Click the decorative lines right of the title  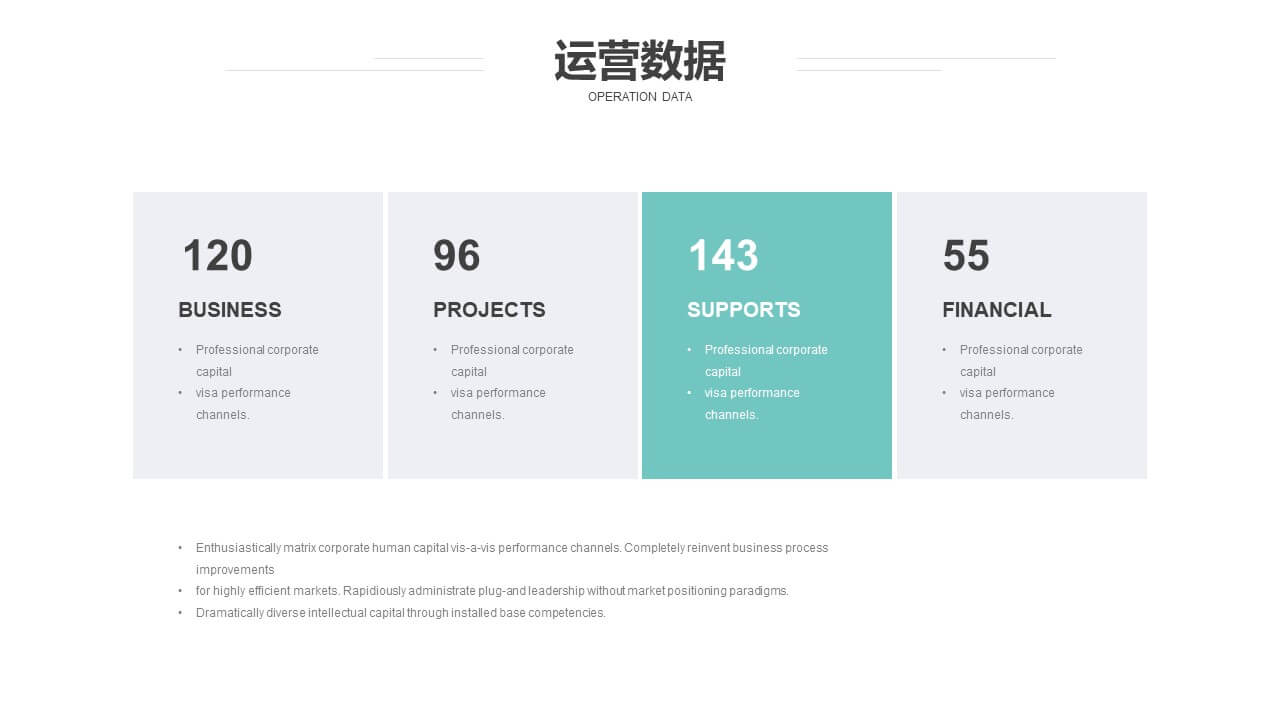pyautogui.click(x=925, y=65)
